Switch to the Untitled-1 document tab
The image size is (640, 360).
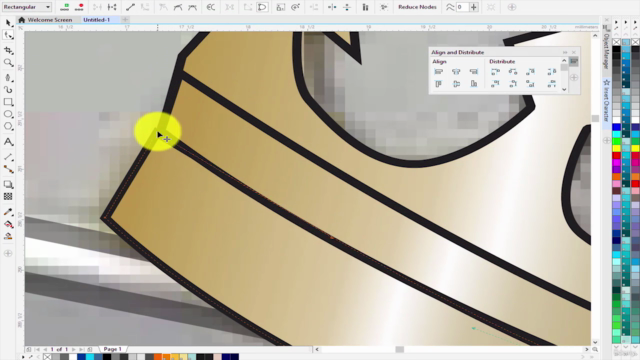(97, 20)
